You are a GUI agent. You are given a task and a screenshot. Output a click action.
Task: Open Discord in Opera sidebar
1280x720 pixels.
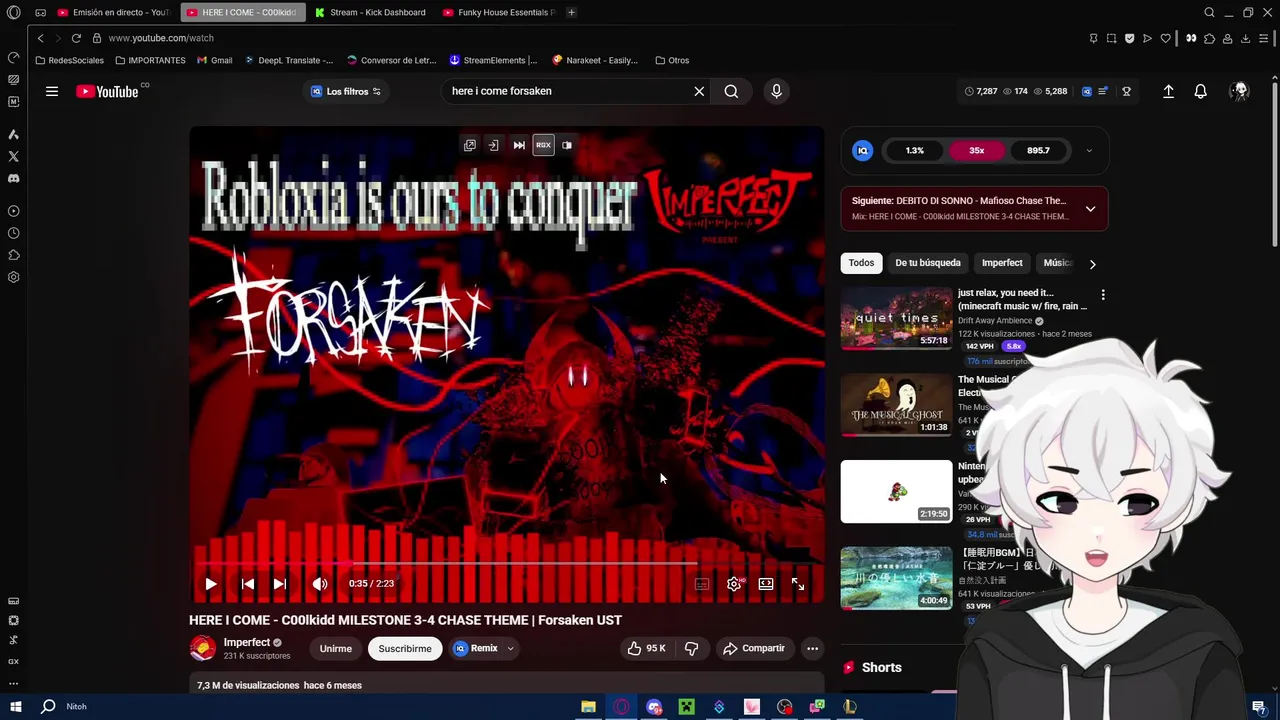tap(13, 178)
